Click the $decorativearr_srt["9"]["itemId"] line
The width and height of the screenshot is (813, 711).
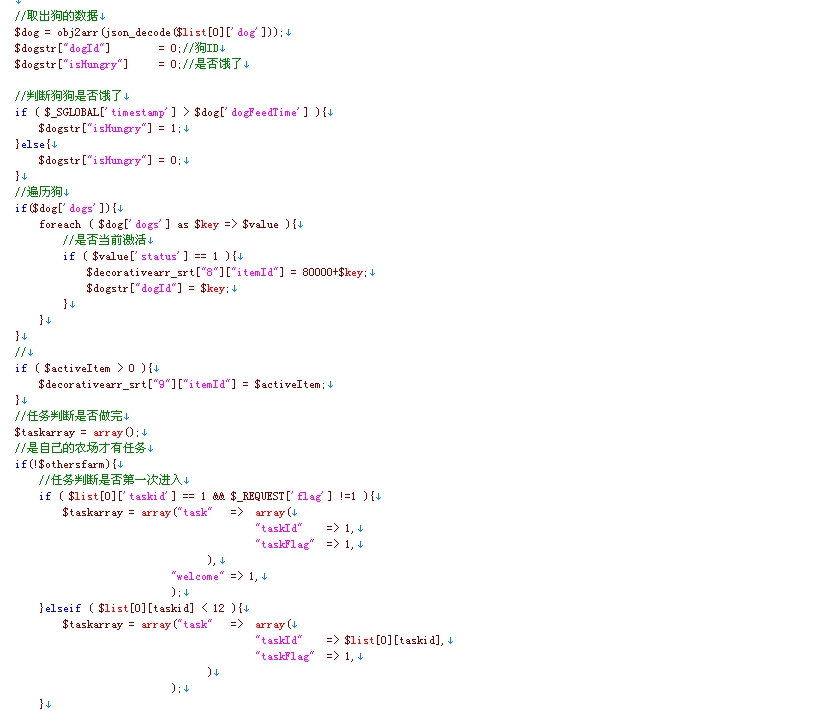[x=186, y=384]
